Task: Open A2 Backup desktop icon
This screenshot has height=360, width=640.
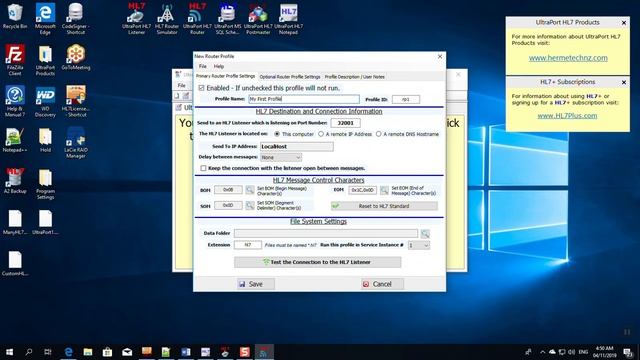Action: (x=15, y=181)
